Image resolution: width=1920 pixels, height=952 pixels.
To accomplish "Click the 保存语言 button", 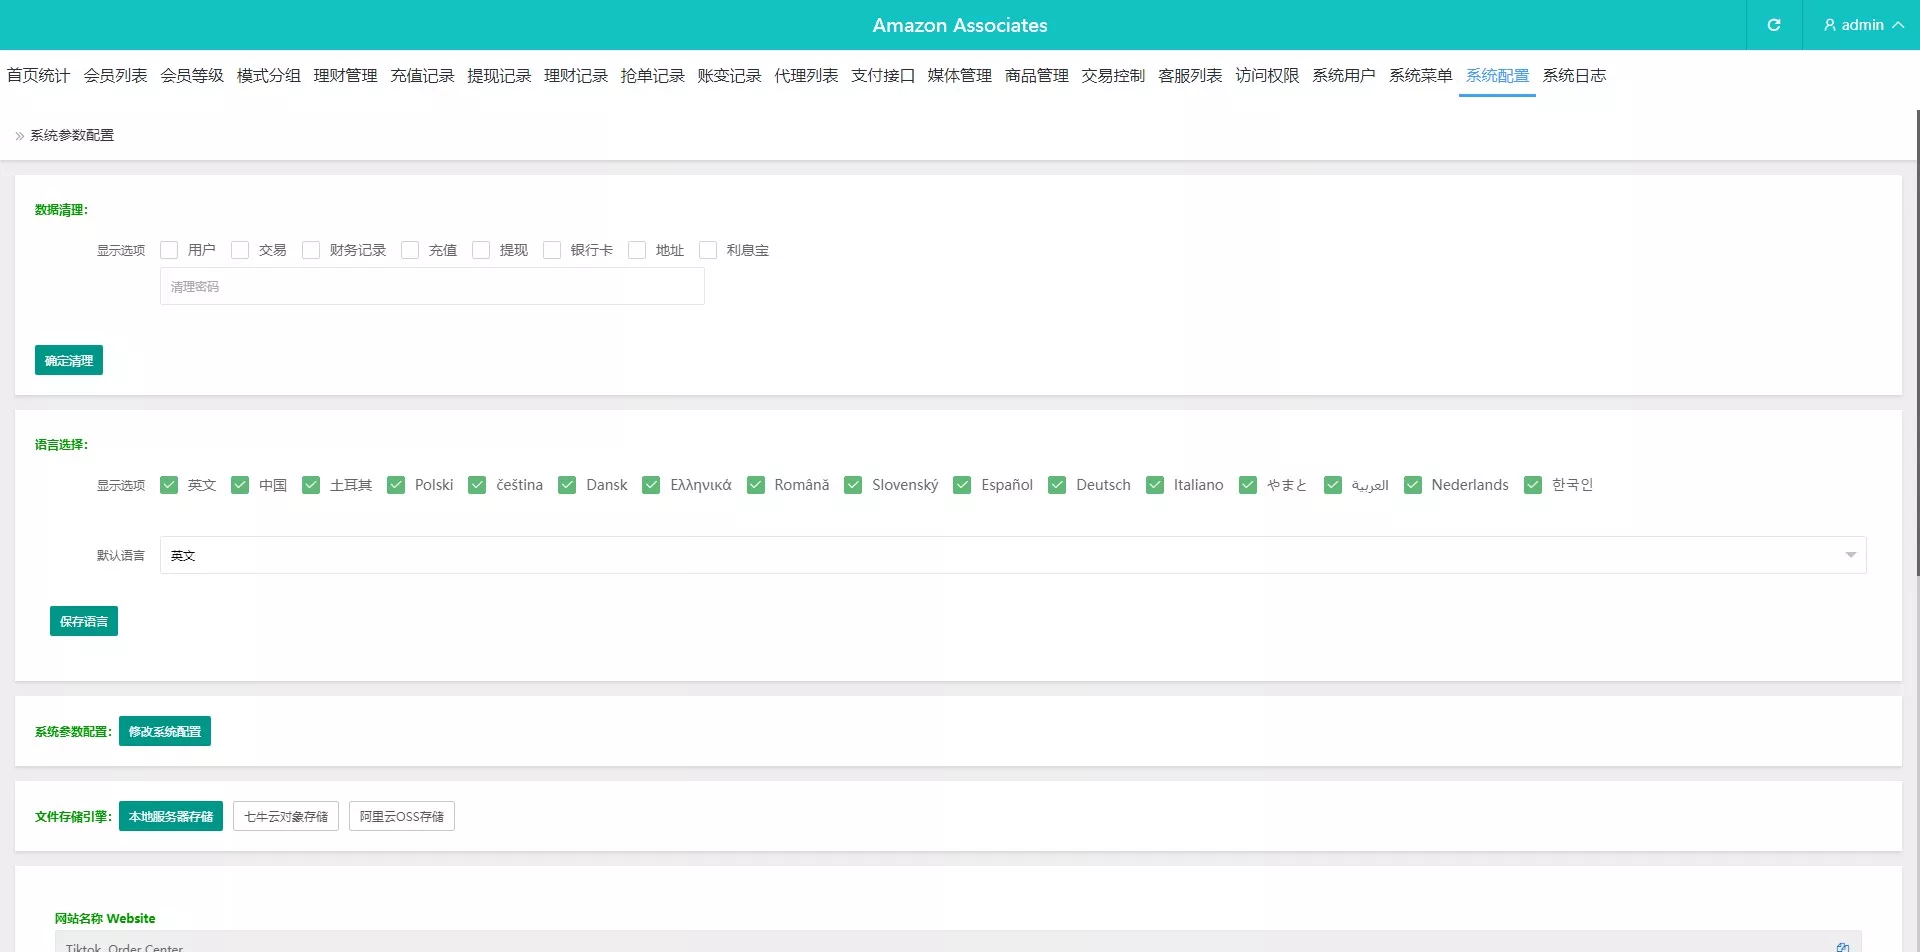I will [x=84, y=621].
